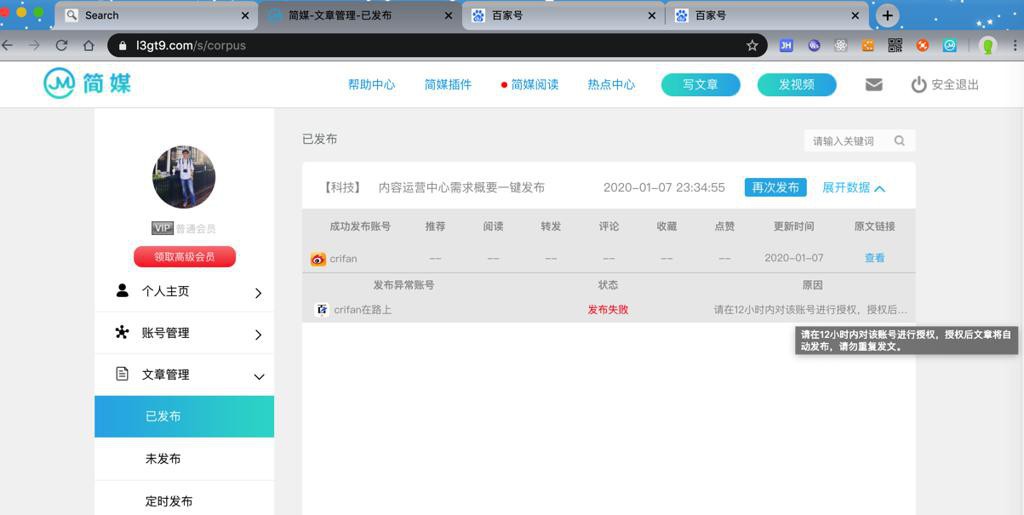
Task: Click the 安全退出 text link
Action: pyautogui.click(x=955, y=85)
